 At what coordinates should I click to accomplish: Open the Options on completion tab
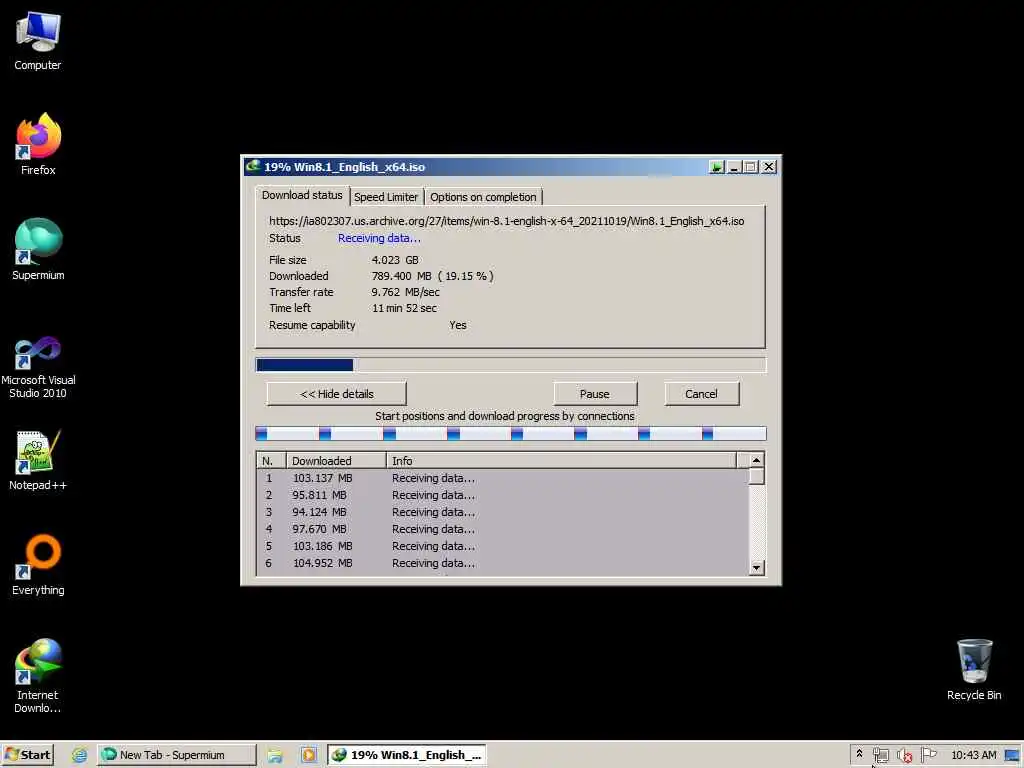coord(483,197)
